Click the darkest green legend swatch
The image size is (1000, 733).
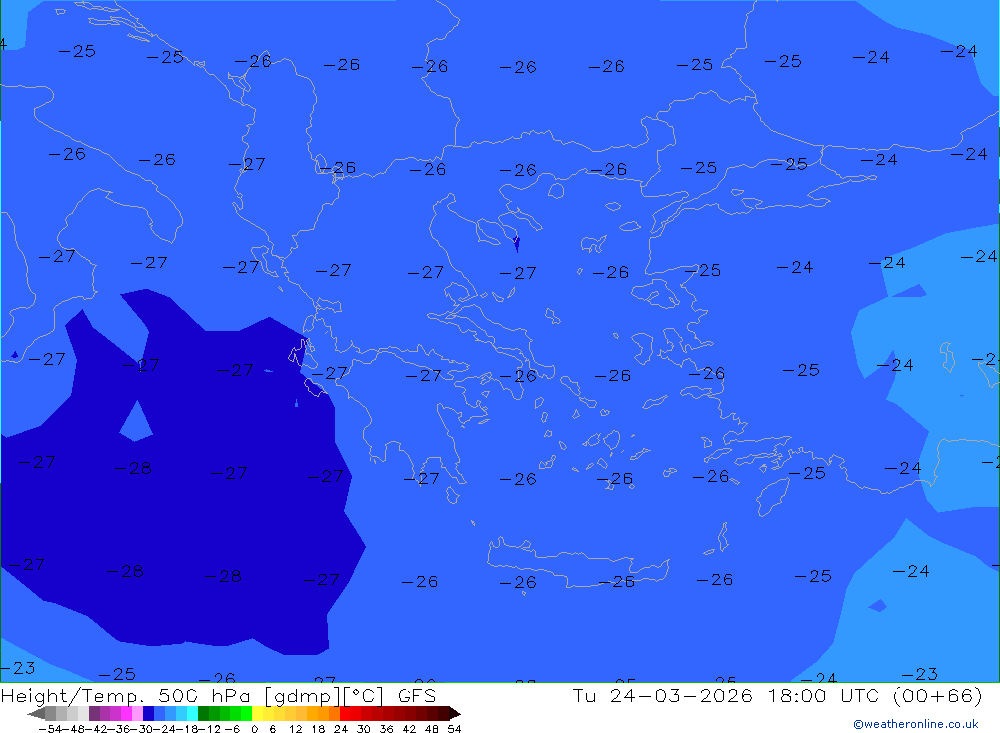[203, 714]
